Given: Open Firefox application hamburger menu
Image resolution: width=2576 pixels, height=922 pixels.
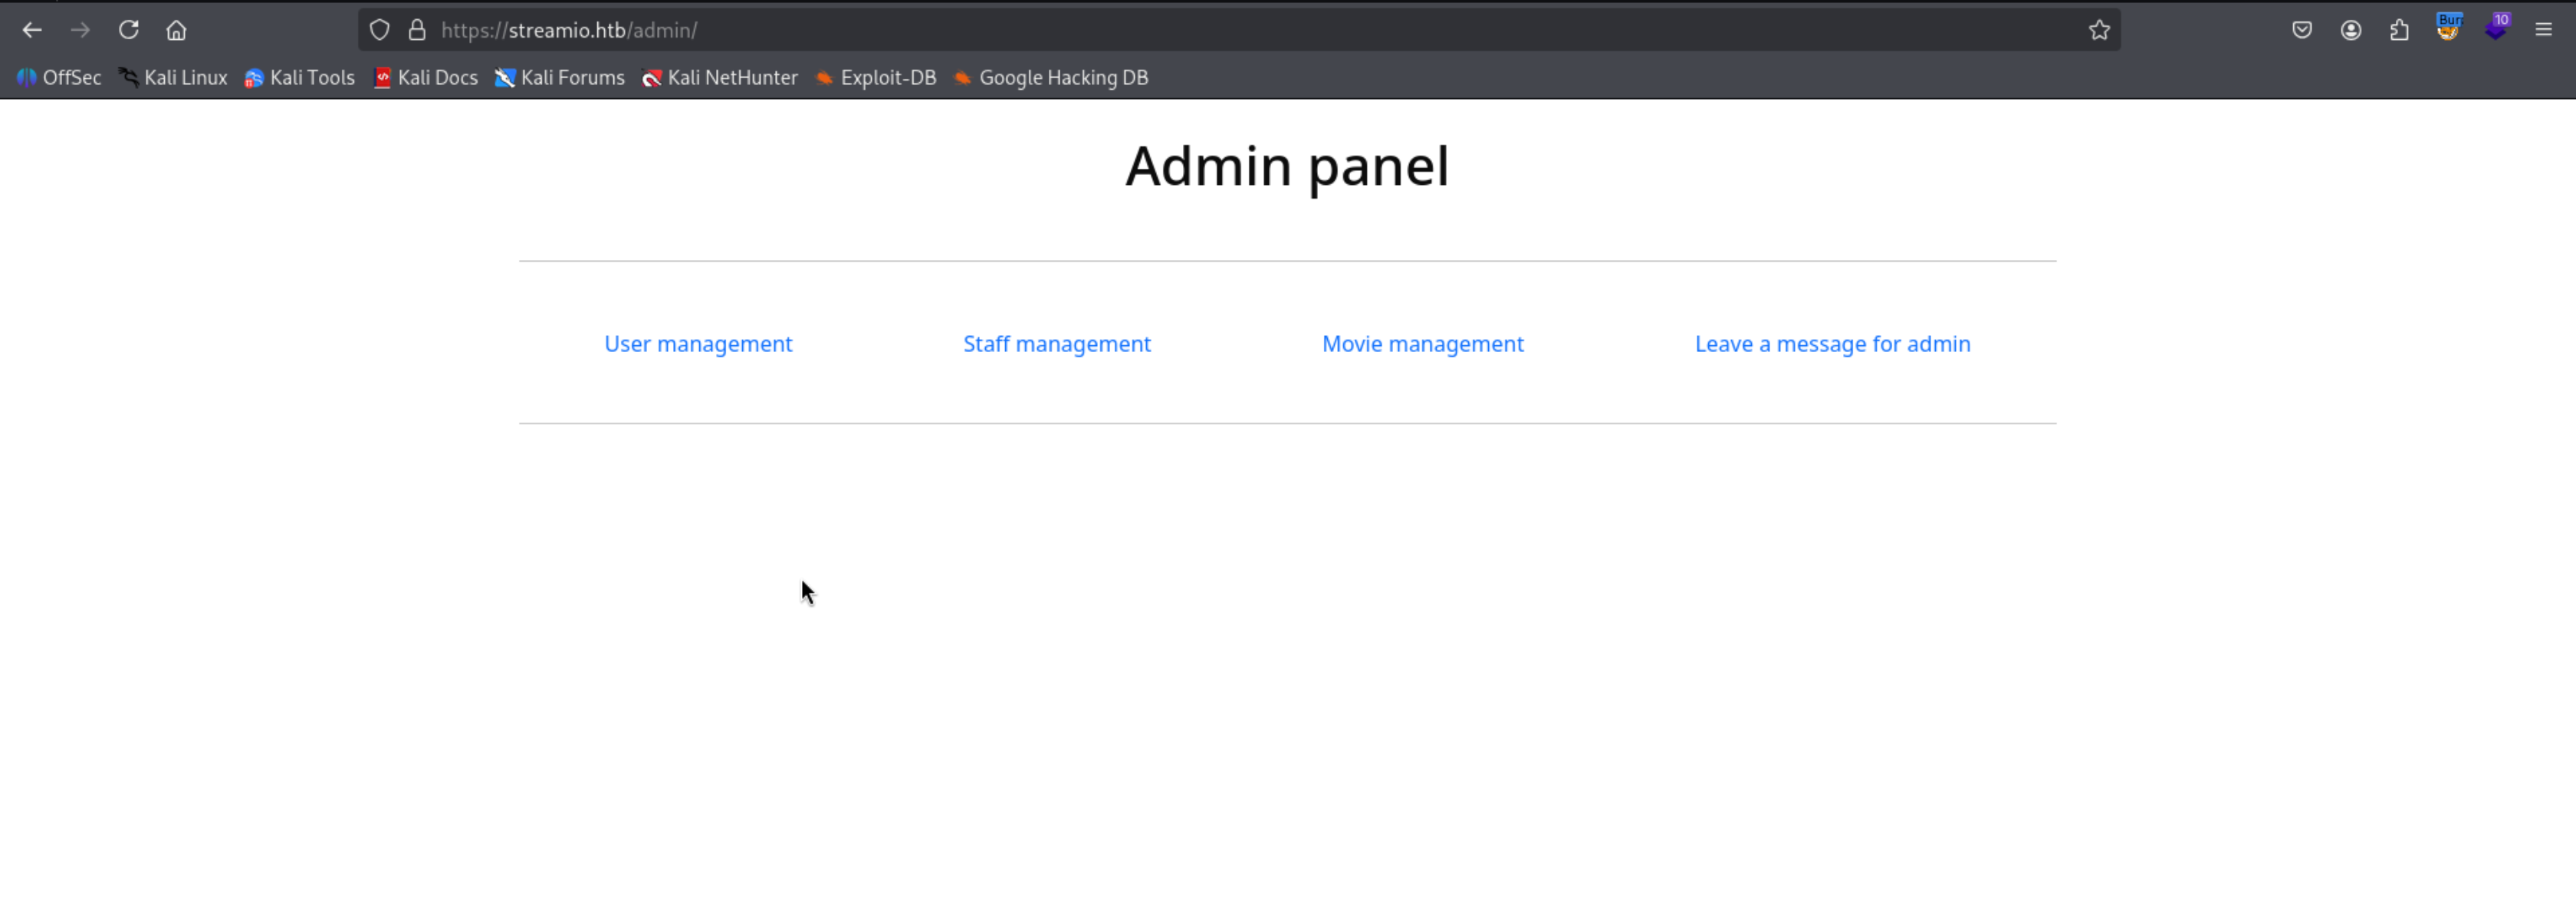Looking at the screenshot, I should click(2543, 30).
